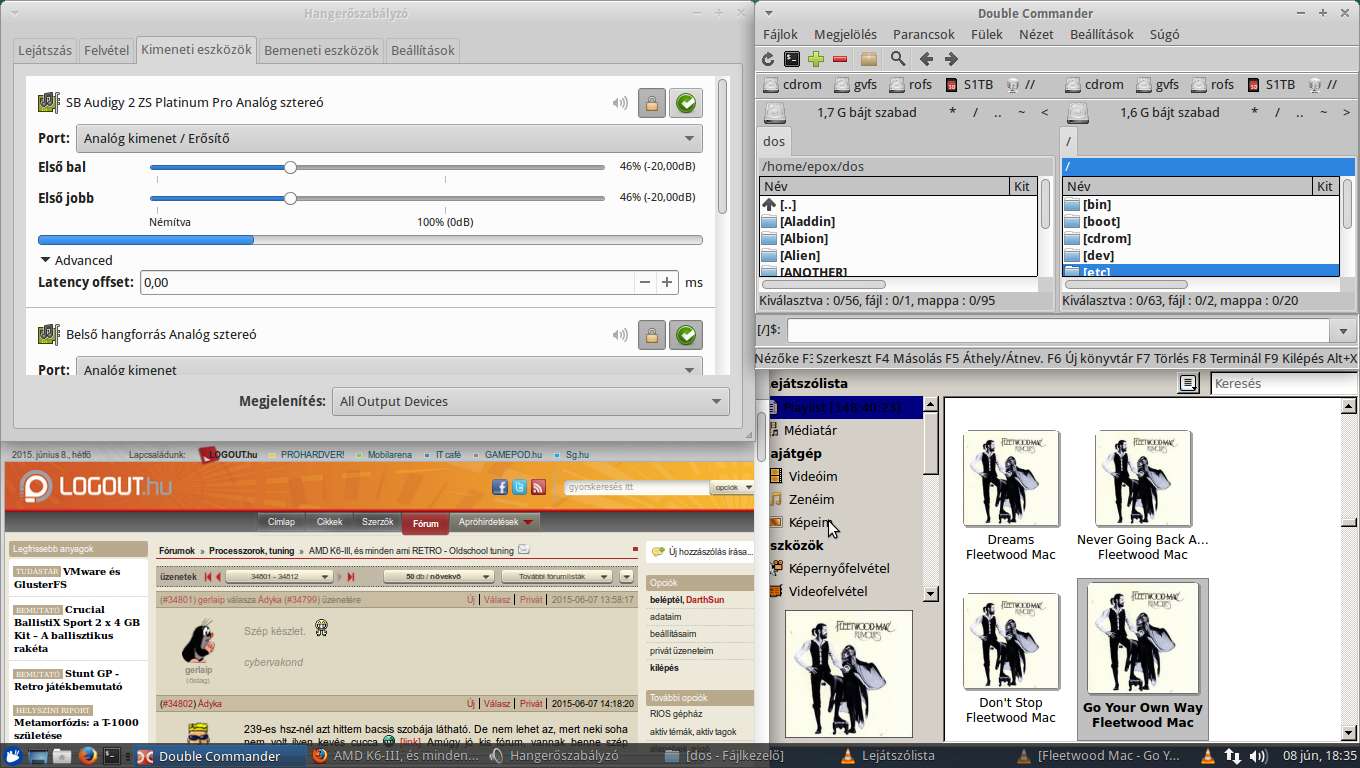The height and width of the screenshot is (768, 1360).
Task: Open the [Aladdin] folder in left panel
Action: click(x=807, y=222)
